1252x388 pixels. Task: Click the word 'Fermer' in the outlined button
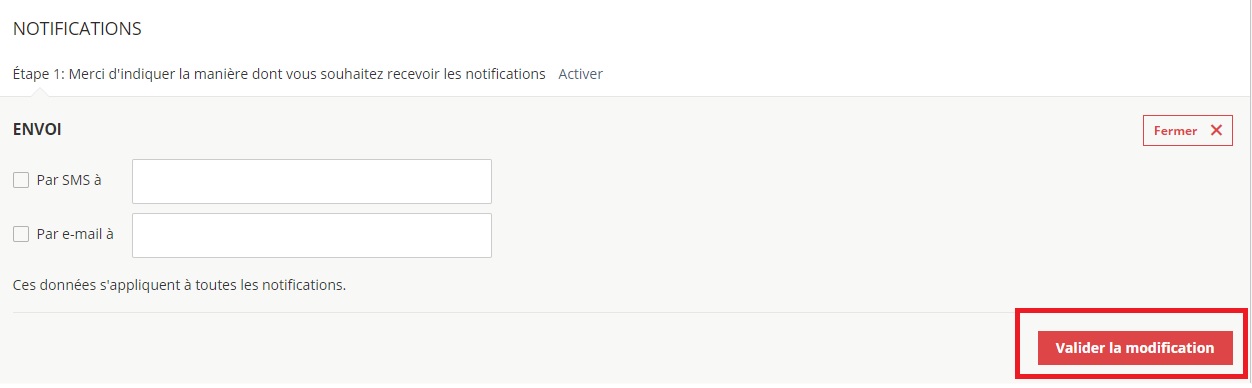click(x=1175, y=131)
